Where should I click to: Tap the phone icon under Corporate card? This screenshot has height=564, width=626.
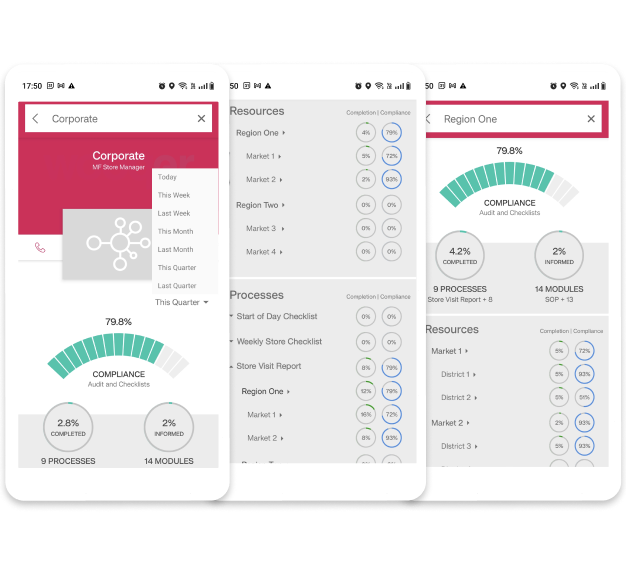40,246
